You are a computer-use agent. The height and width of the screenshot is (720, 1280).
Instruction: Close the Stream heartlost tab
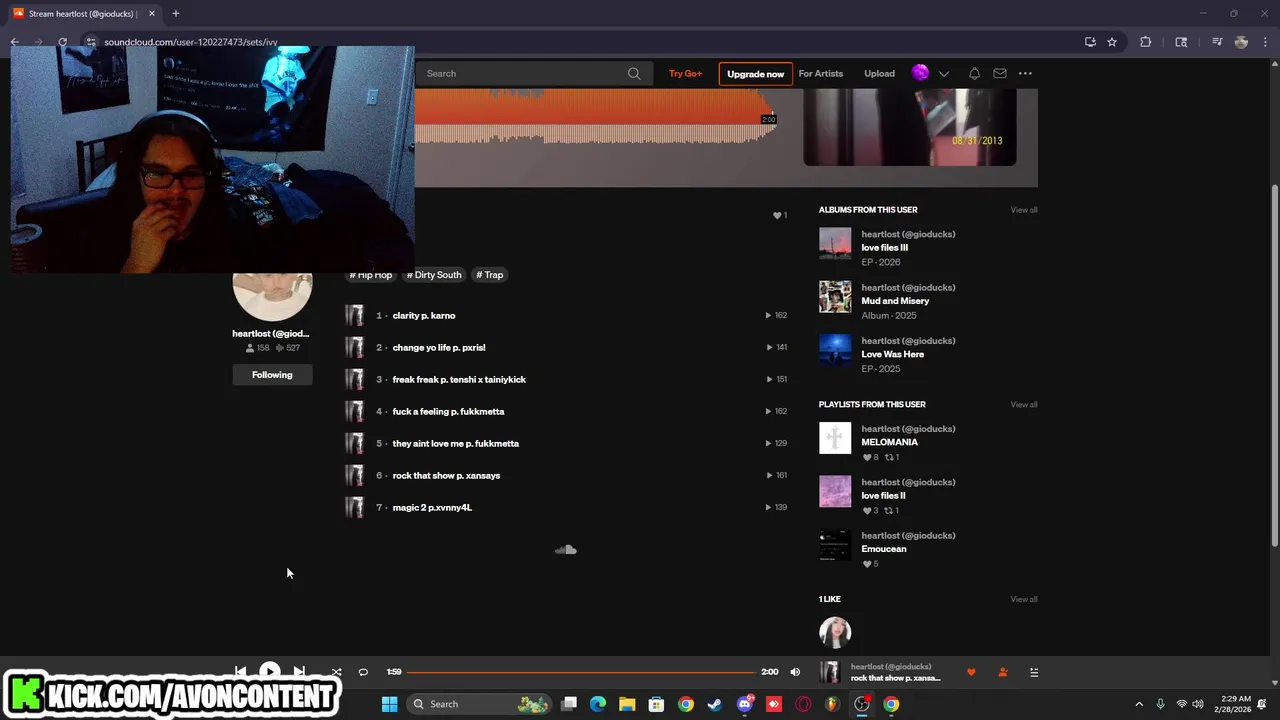(x=152, y=14)
